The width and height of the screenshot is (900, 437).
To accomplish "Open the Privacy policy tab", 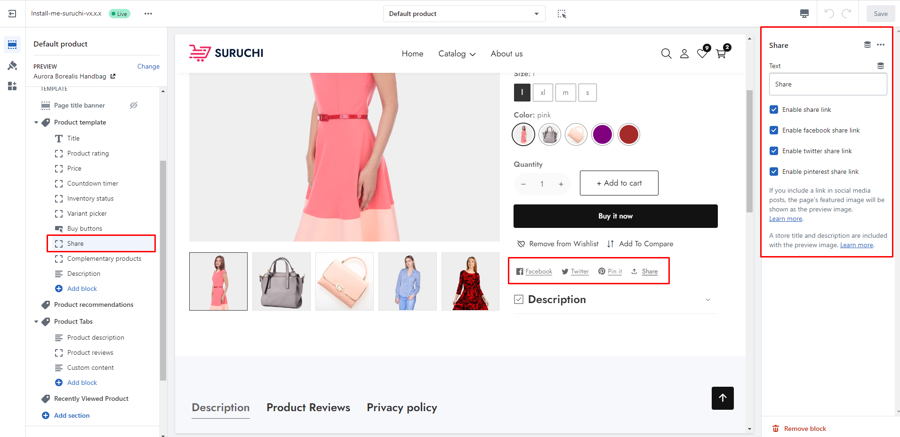I will point(401,408).
